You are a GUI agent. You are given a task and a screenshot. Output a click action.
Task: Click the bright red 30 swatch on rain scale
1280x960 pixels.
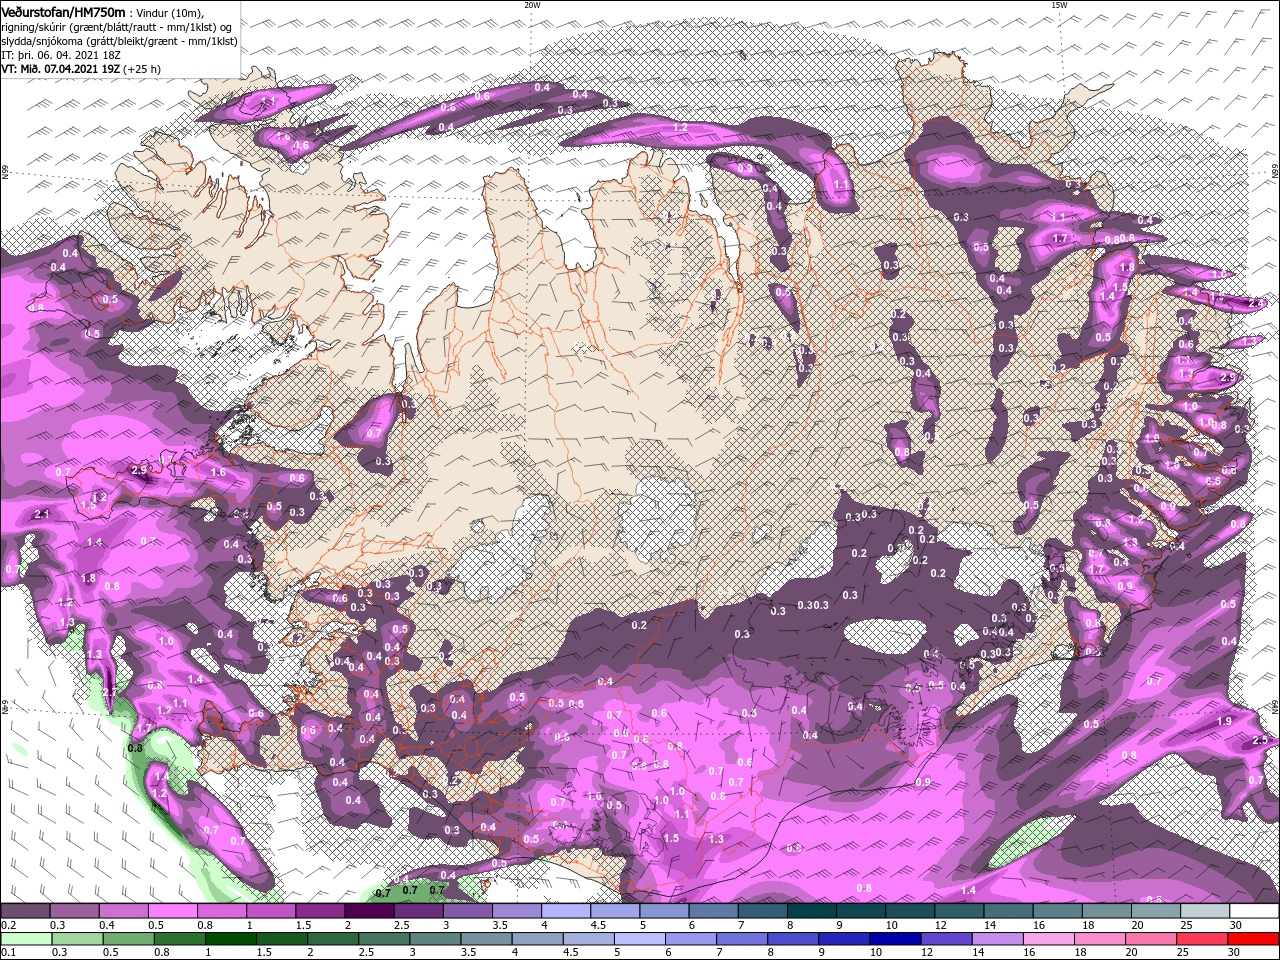pos(1254,939)
